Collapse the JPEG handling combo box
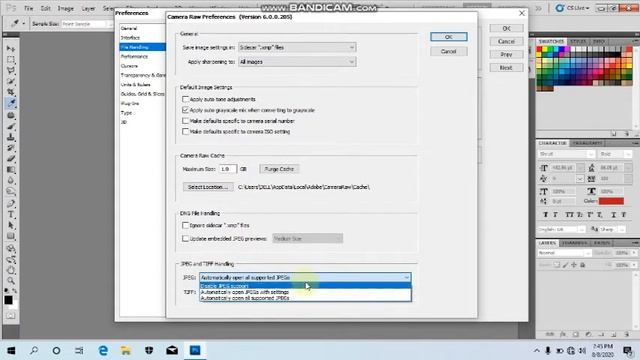The width and height of the screenshot is (640, 360). point(305,277)
